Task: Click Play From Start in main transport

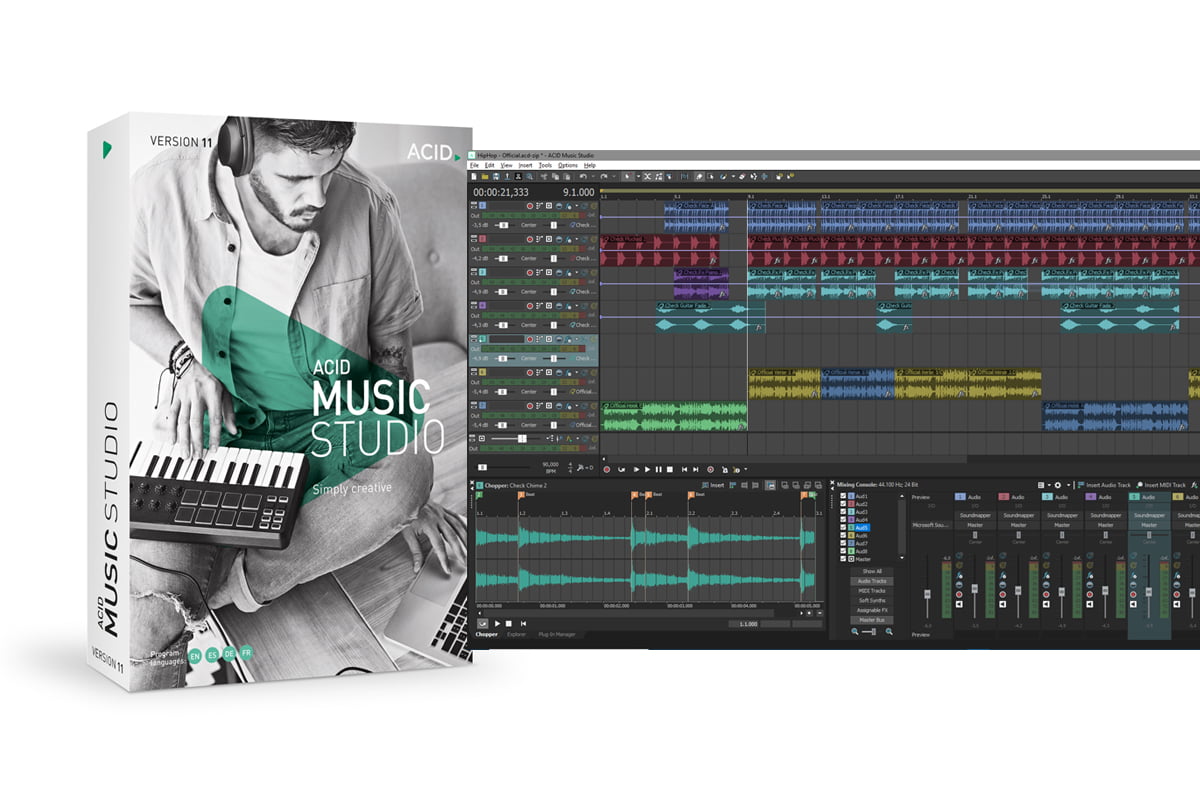Action: (636, 469)
